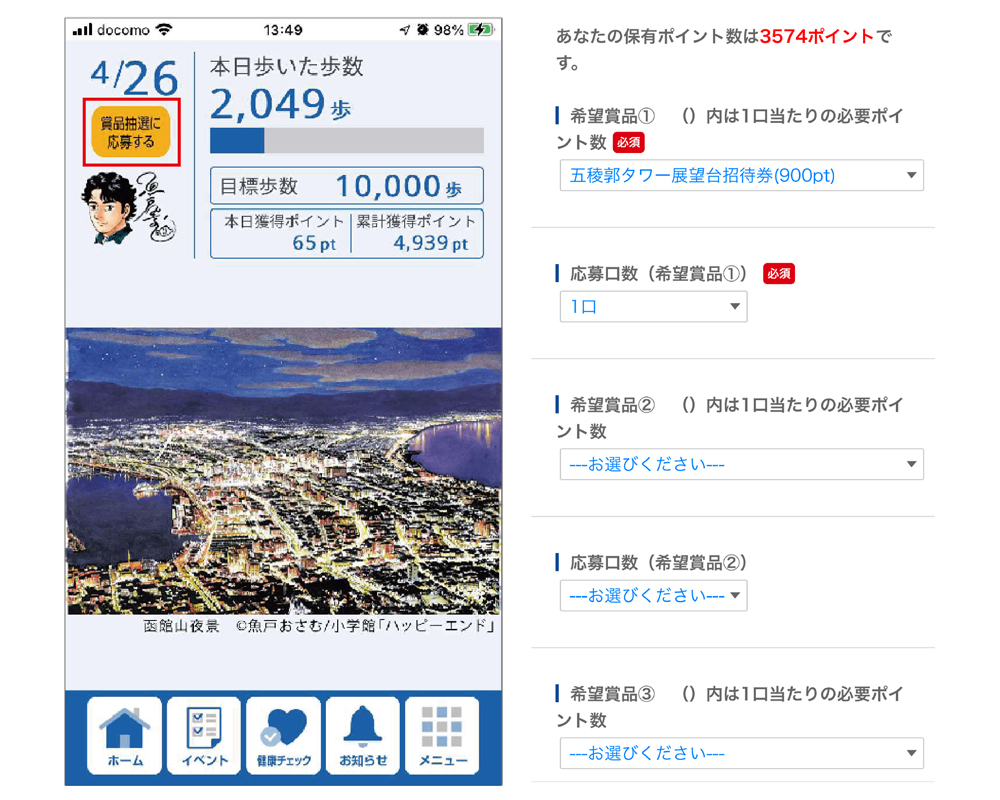Tap the alarm status icon

(423, 29)
